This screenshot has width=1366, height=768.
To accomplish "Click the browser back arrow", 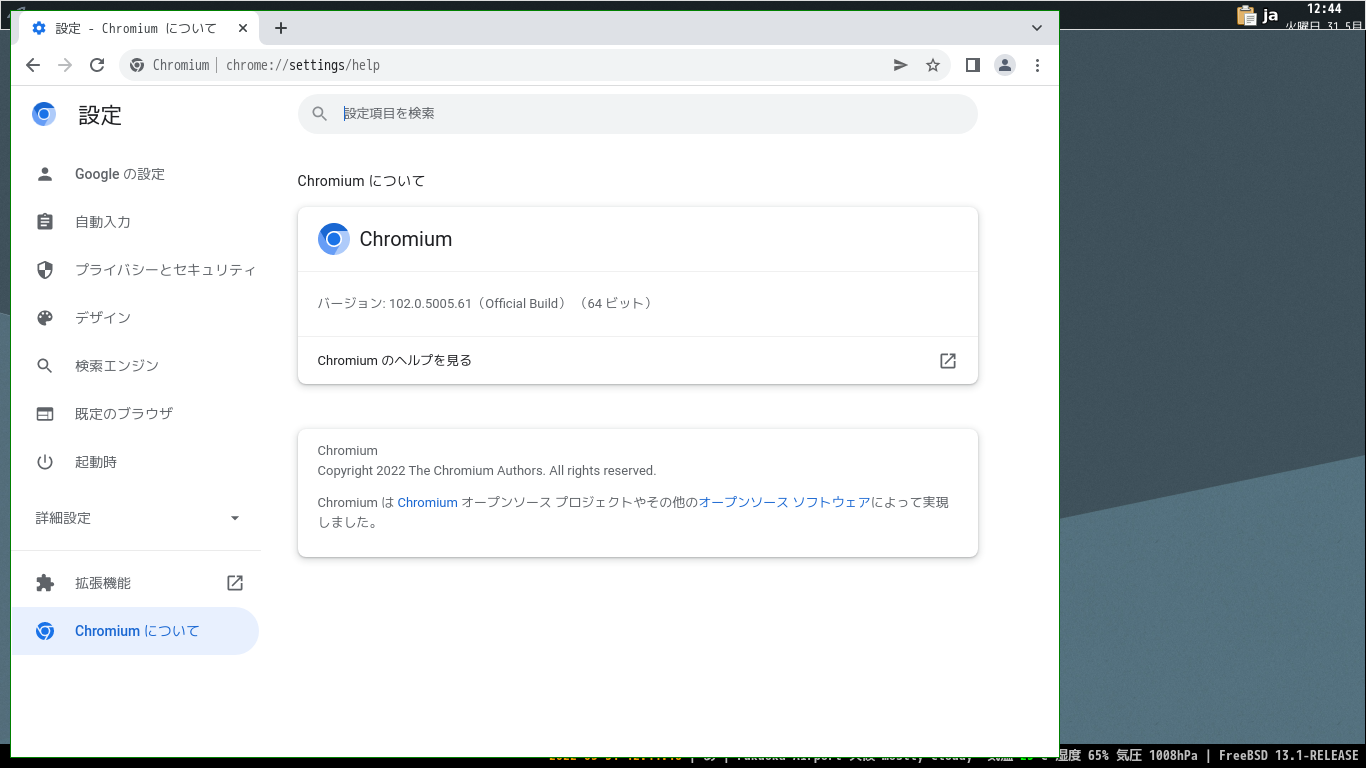I will (33, 65).
